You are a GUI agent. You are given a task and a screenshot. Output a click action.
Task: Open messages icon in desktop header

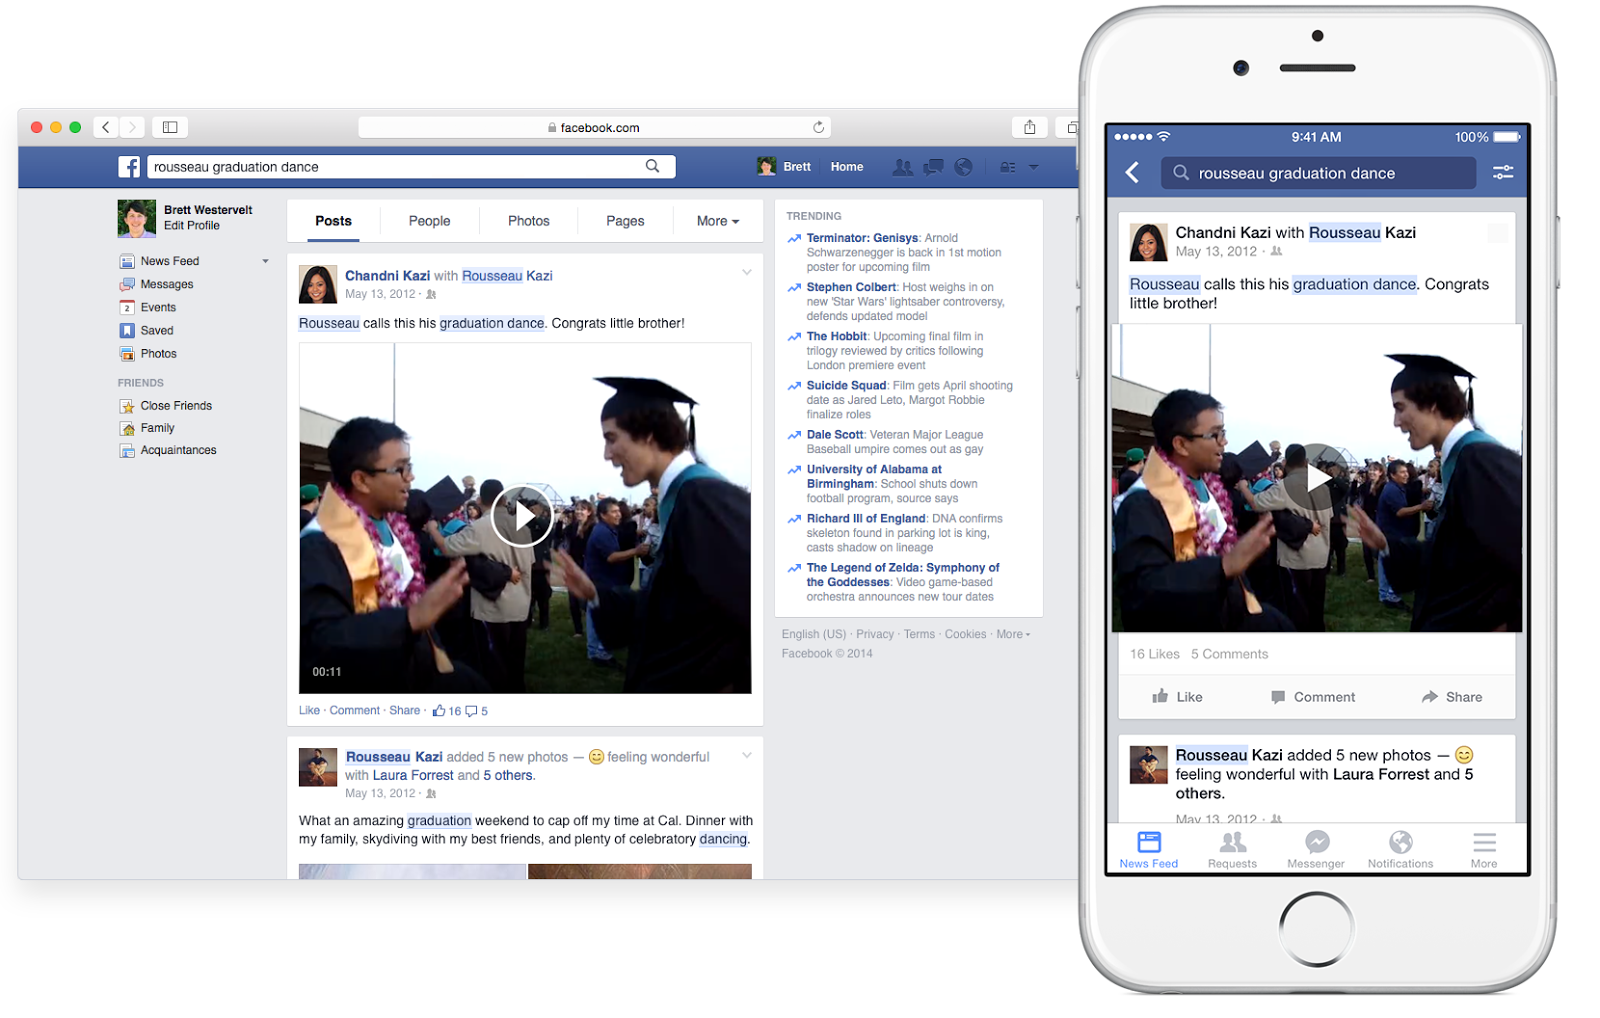(933, 167)
